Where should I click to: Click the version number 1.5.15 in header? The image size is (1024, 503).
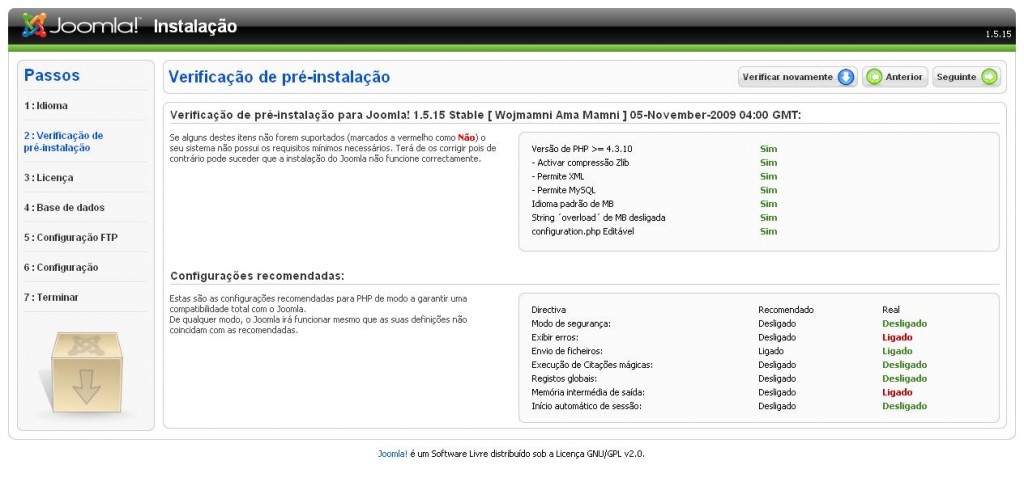998,34
